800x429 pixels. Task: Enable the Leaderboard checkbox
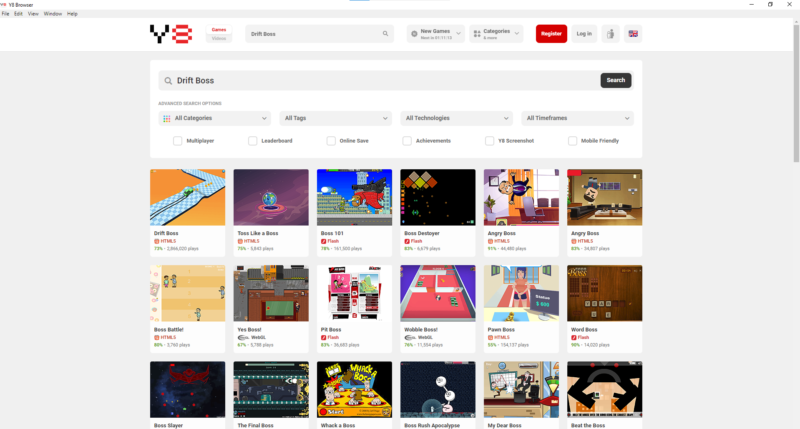253,141
